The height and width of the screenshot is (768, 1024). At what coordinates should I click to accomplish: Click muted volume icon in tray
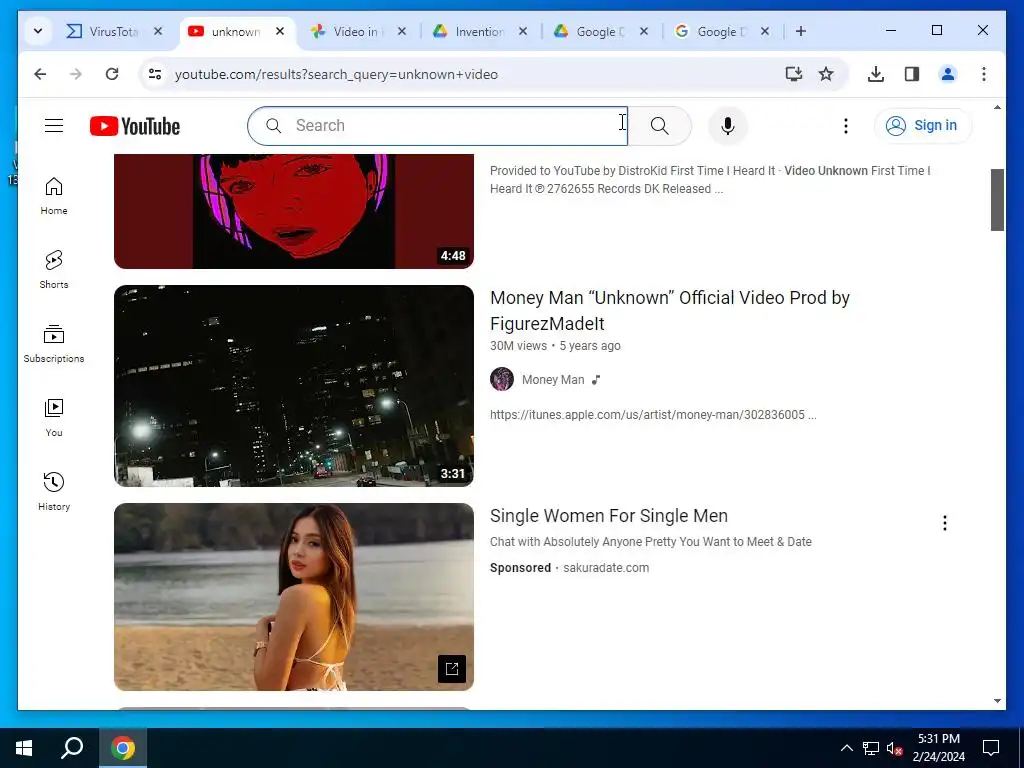895,748
